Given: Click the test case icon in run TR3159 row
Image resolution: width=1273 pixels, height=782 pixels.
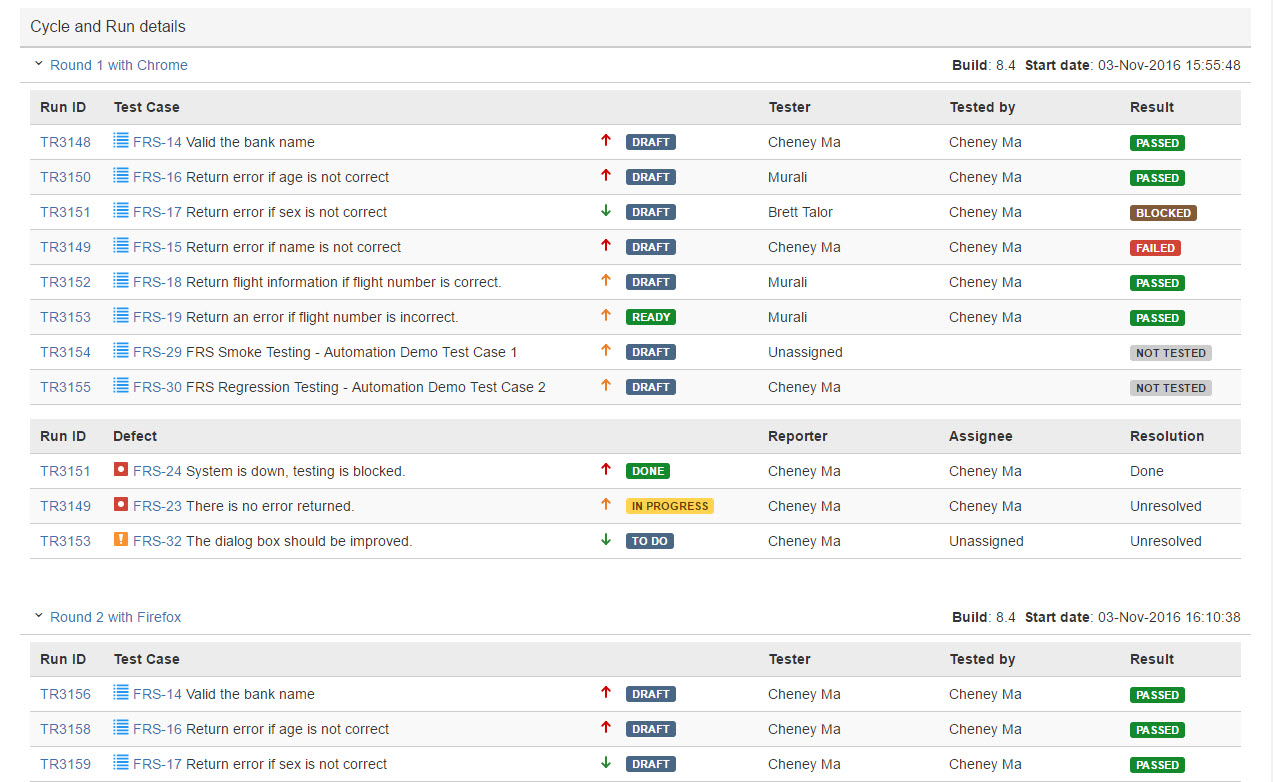Looking at the screenshot, I should click(121, 762).
